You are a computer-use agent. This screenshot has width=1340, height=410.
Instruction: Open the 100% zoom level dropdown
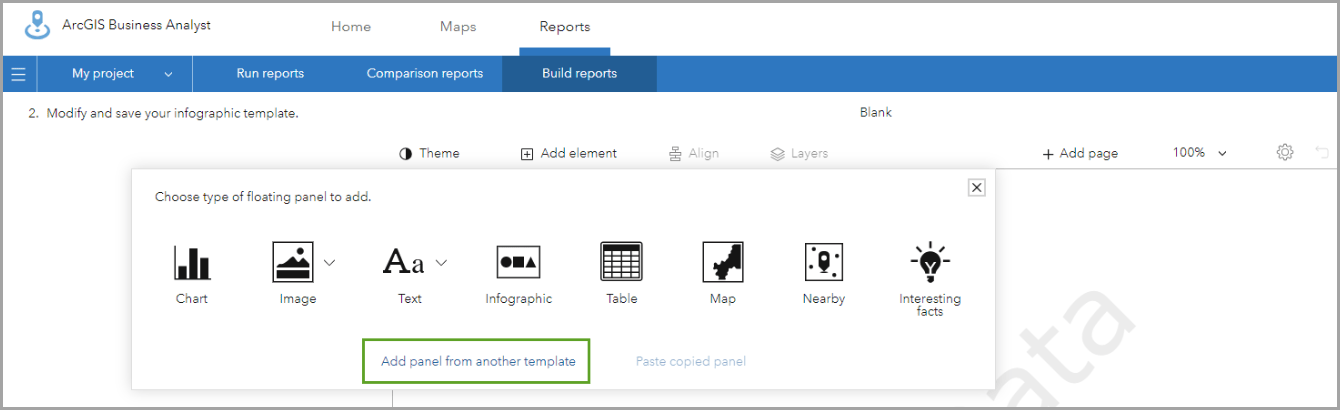1199,153
